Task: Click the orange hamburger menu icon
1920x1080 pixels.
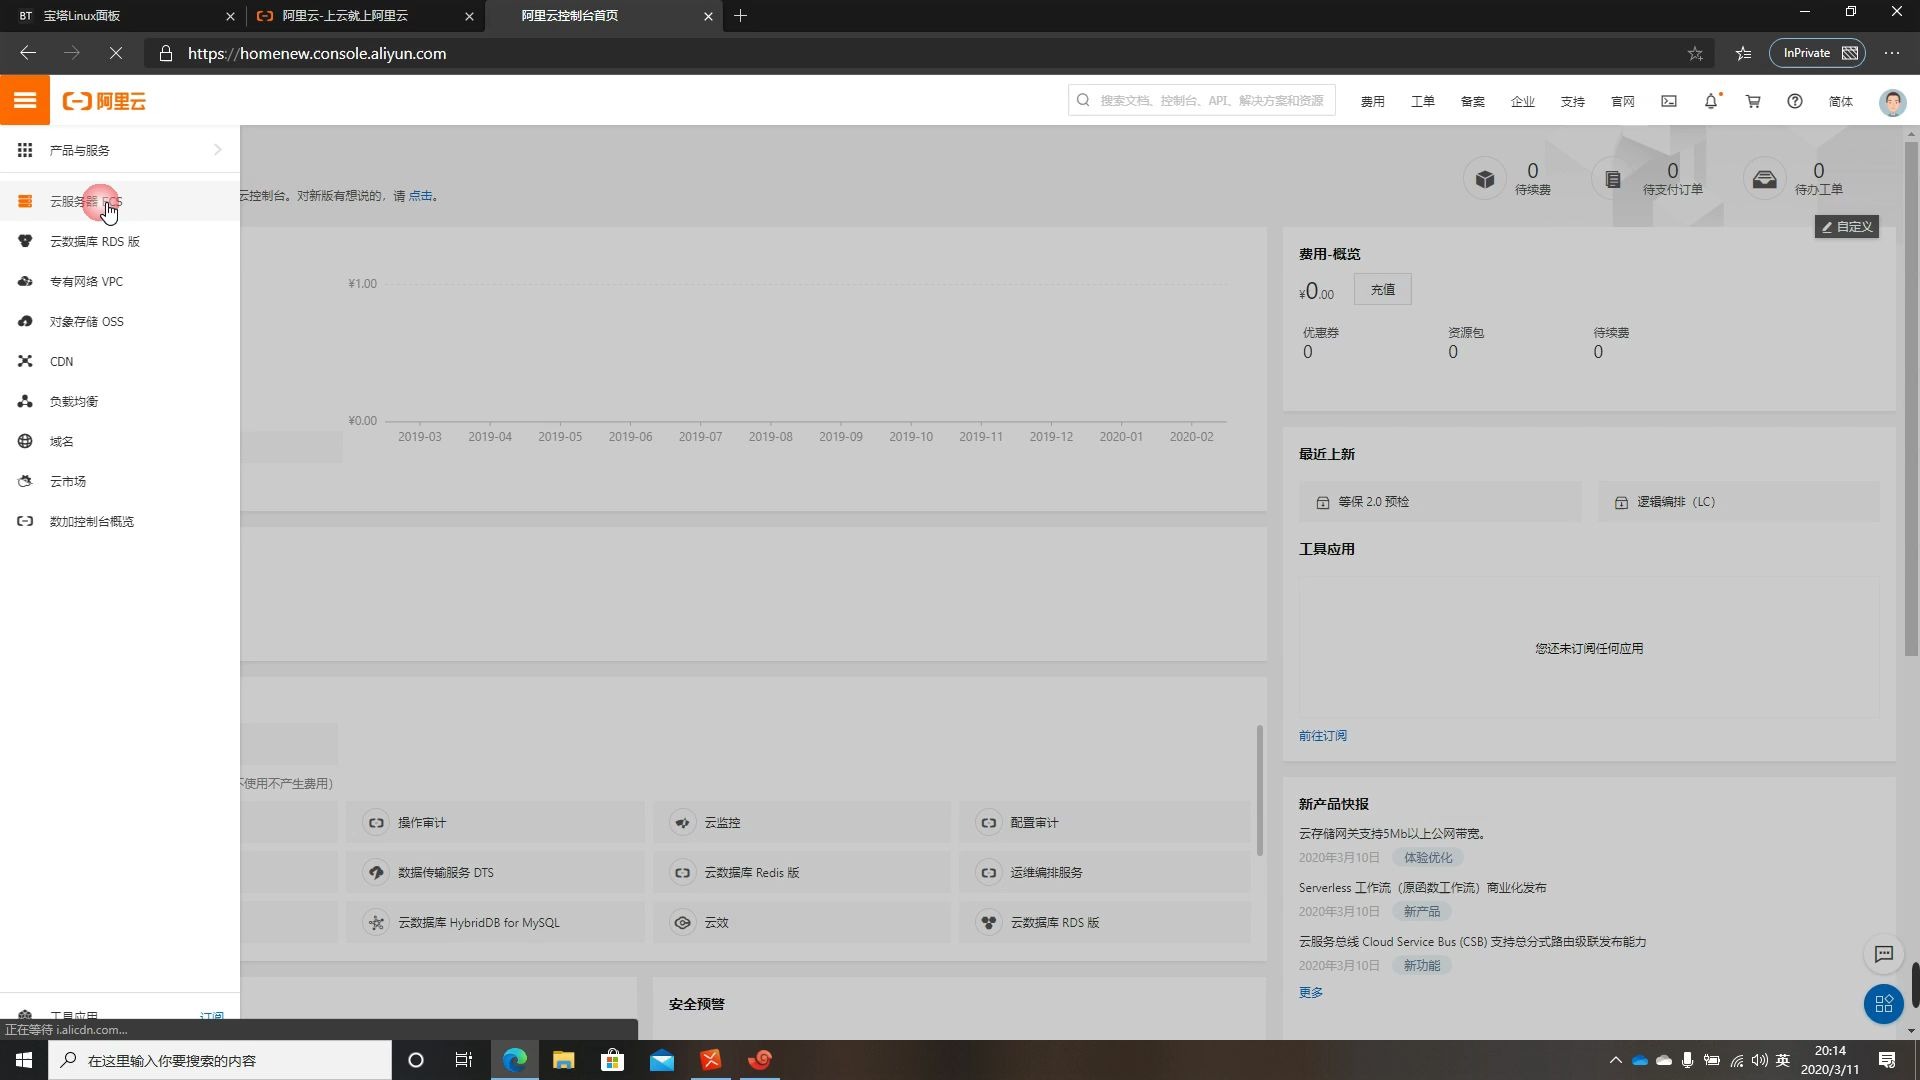Action: [x=25, y=100]
